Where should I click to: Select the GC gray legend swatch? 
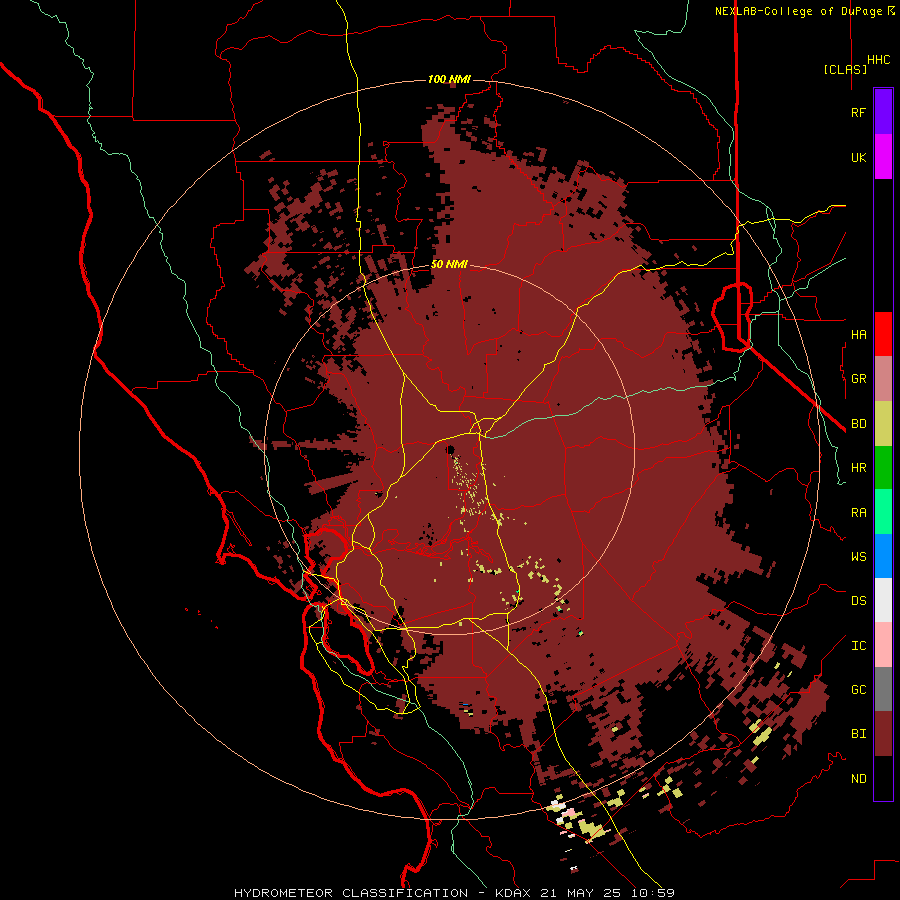pos(883,689)
